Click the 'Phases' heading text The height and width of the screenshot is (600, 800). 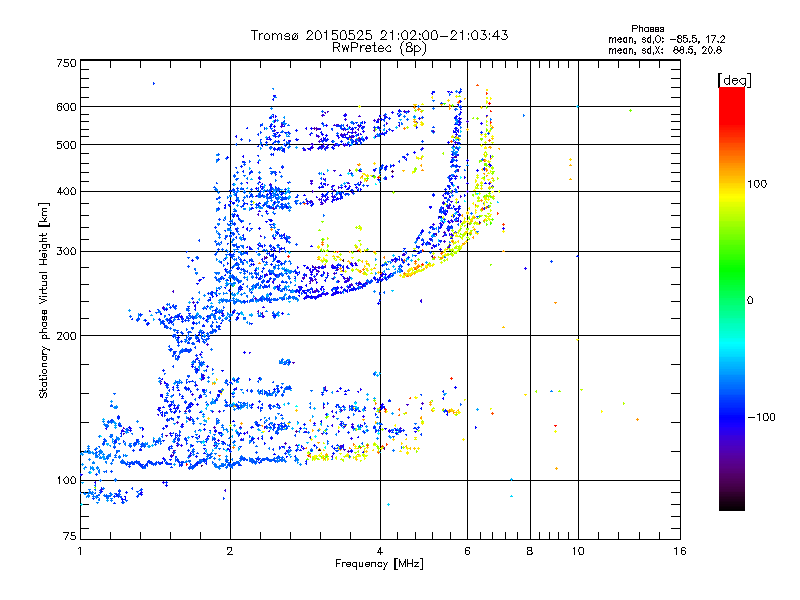point(647,29)
